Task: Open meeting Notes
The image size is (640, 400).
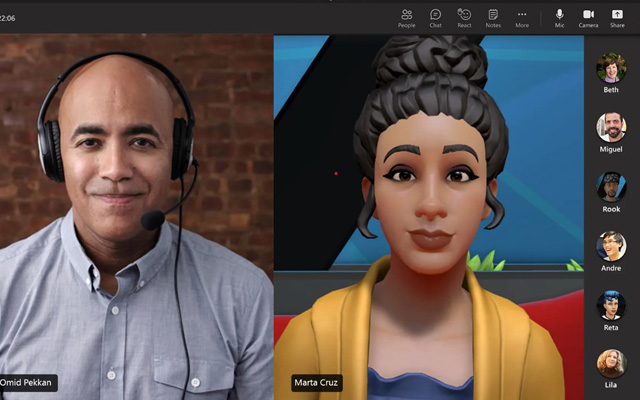Action: pyautogui.click(x=493, y=17)
